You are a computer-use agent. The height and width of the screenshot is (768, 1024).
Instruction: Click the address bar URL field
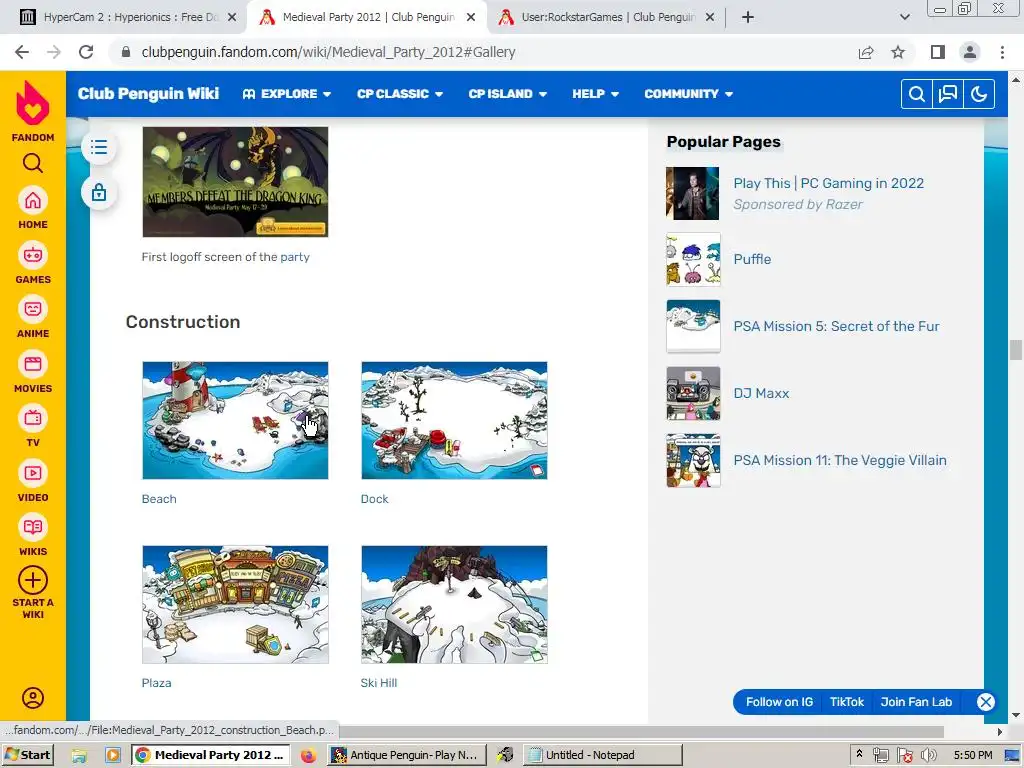pos(483,52)
